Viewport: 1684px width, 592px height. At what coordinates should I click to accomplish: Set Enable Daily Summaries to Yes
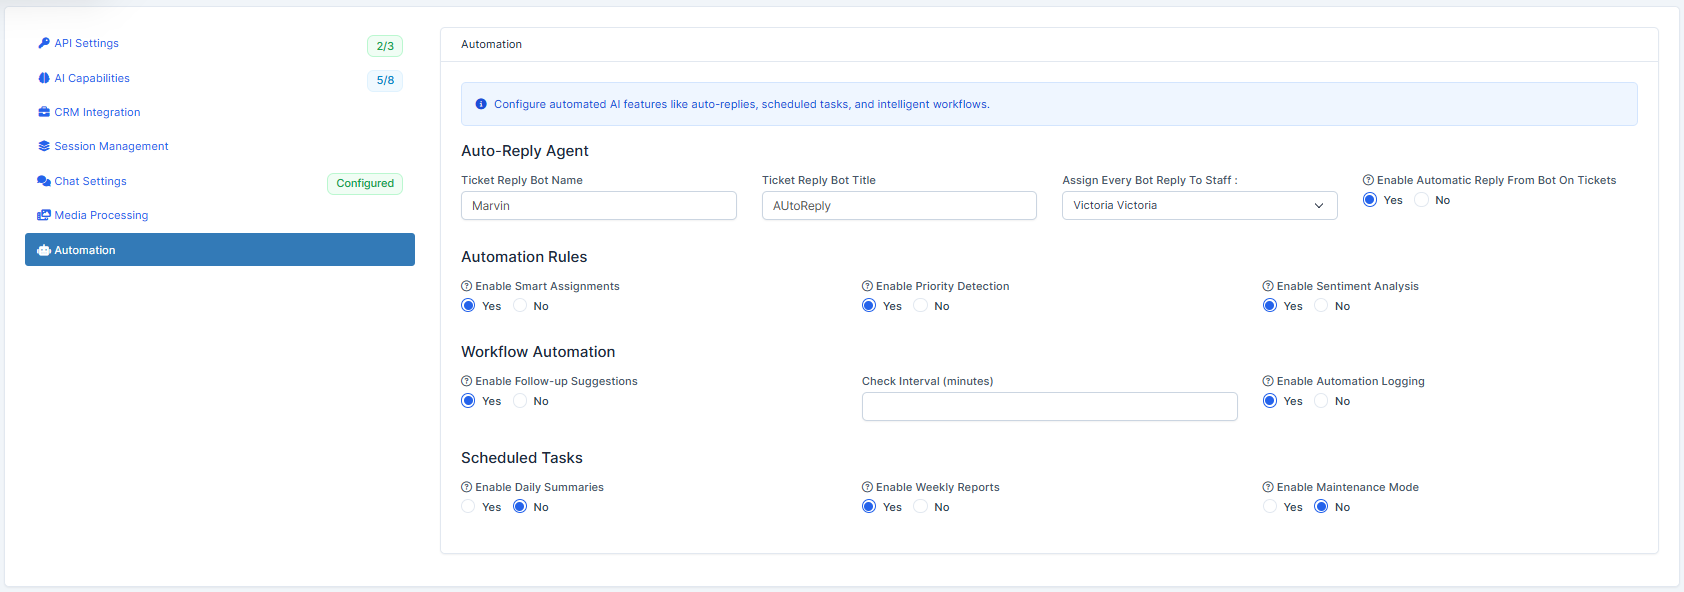pos(468,507)
